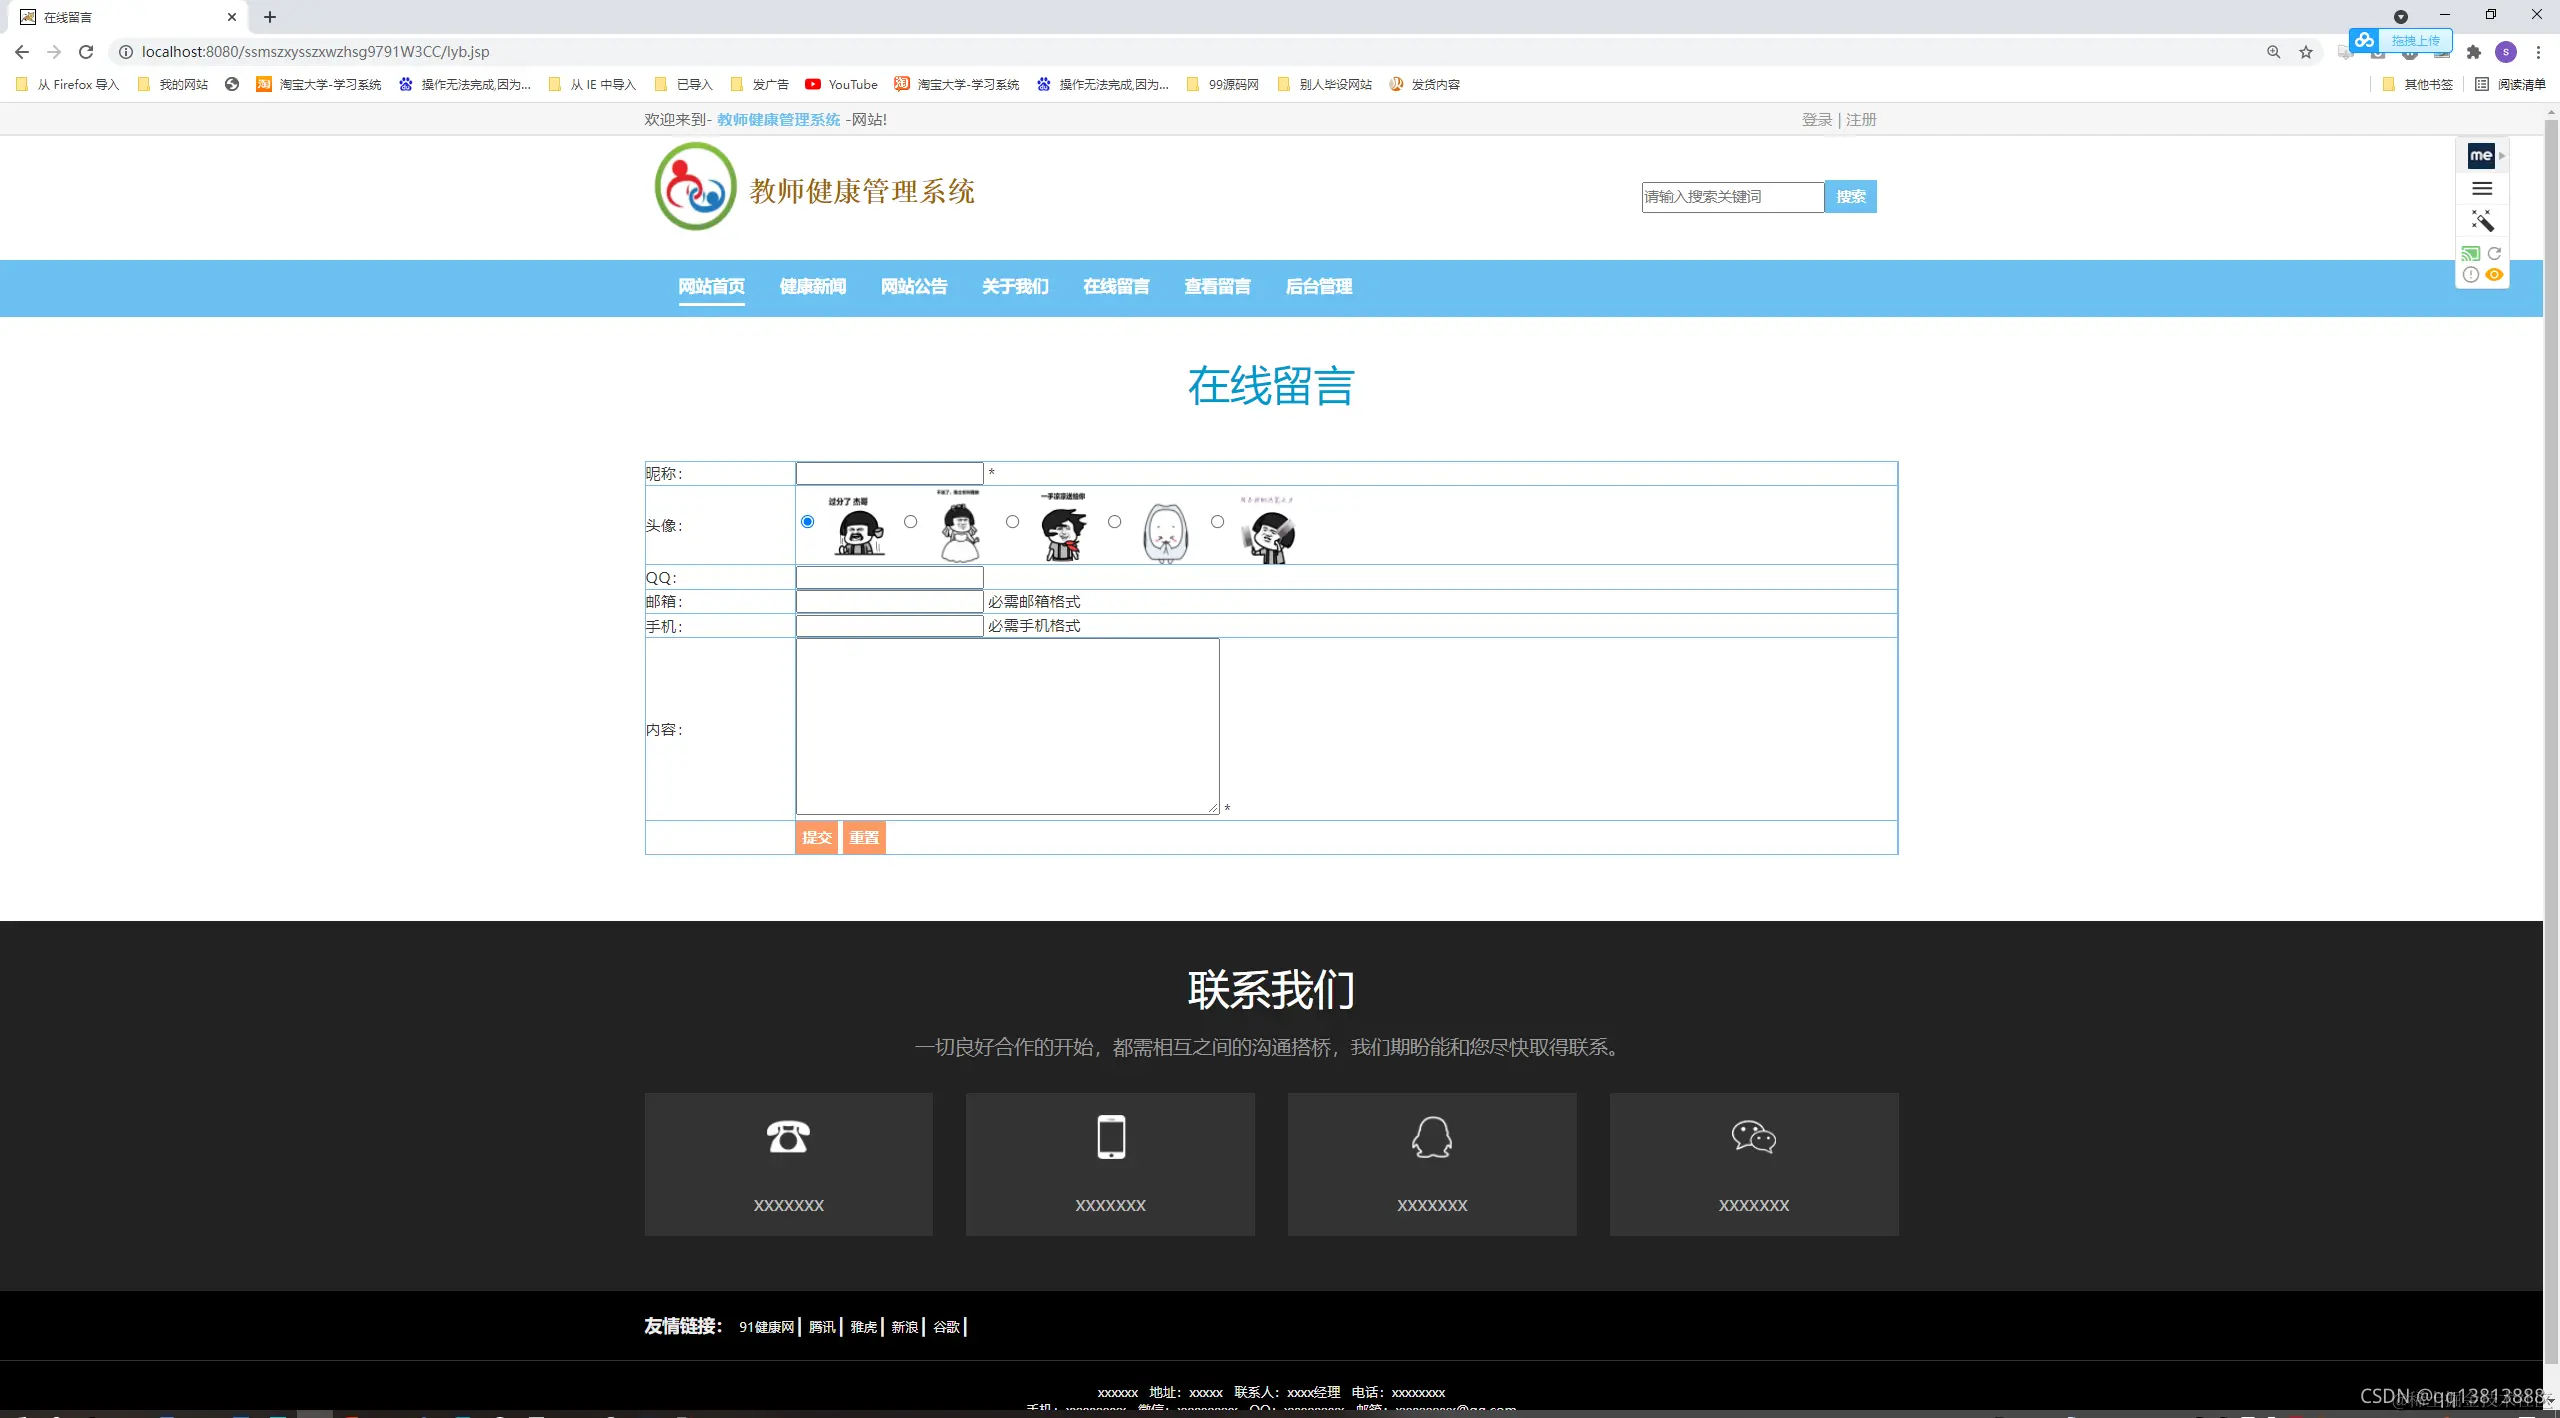Click the 昵称 nickname input field
2560x1418 pixels.
(x=889, y=473)
